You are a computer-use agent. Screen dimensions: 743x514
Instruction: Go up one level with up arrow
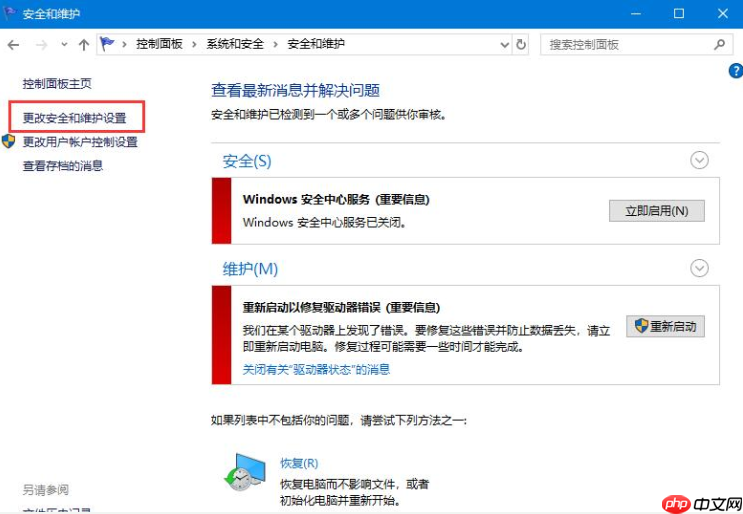click(x=84, y=45)
